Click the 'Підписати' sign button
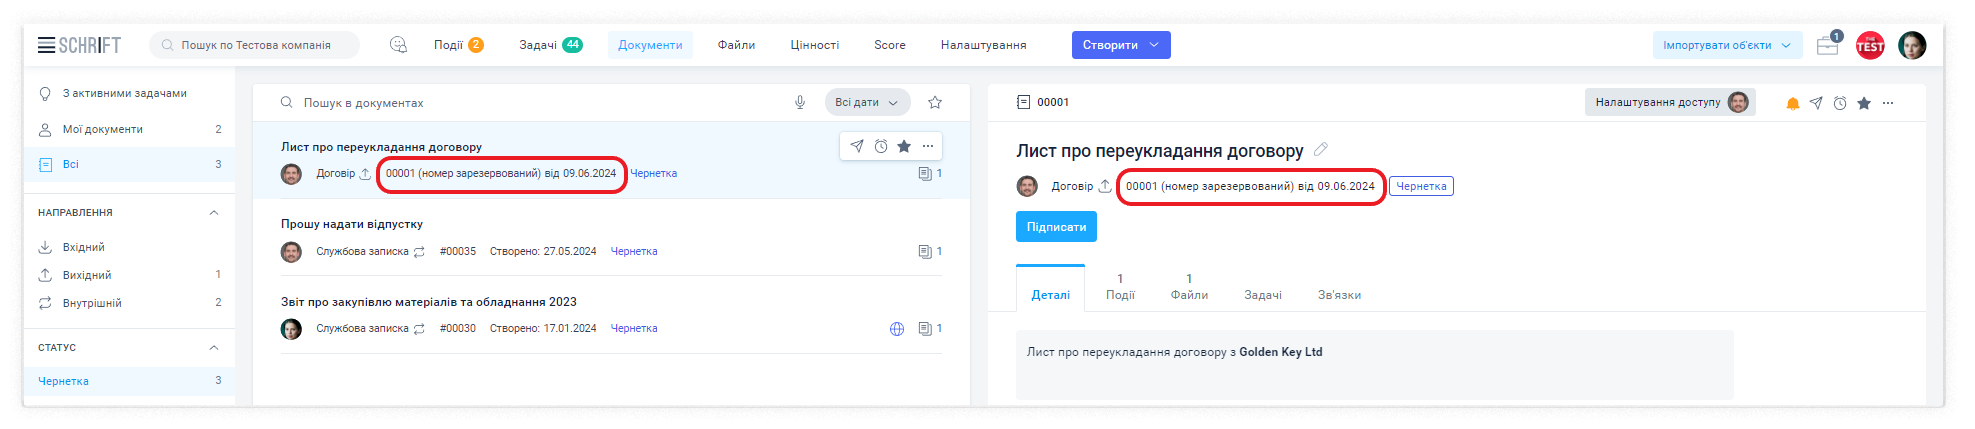This screenshot has height=429, width=1975. tap(1056, 227)
